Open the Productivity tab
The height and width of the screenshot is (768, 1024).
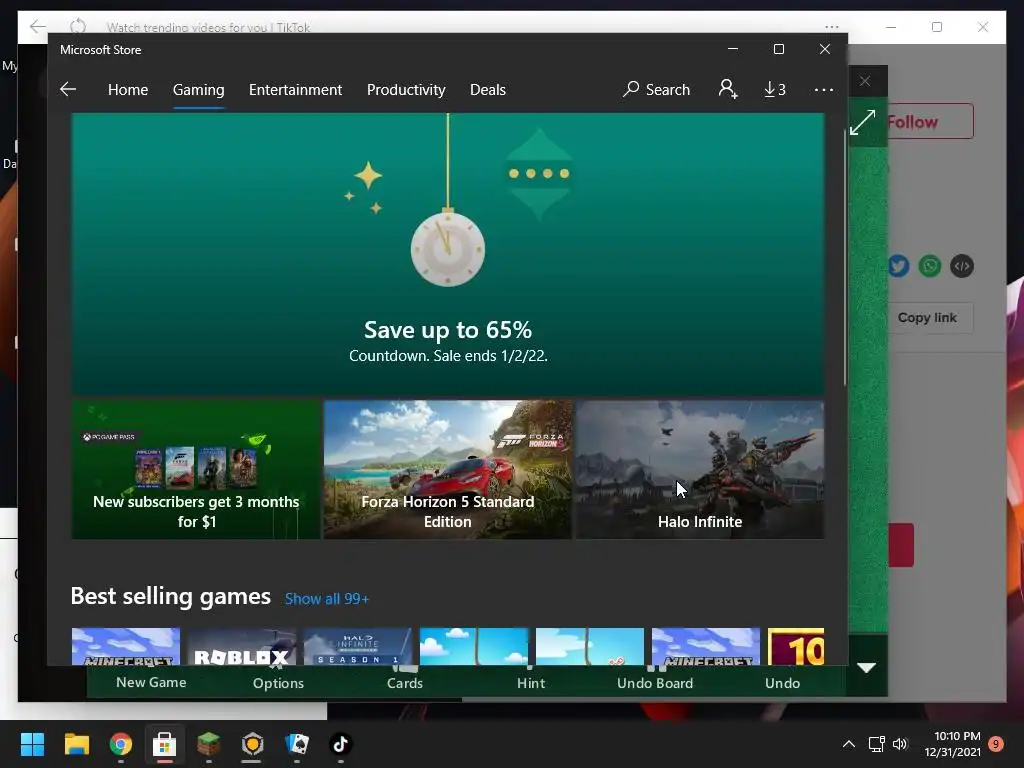406,89
